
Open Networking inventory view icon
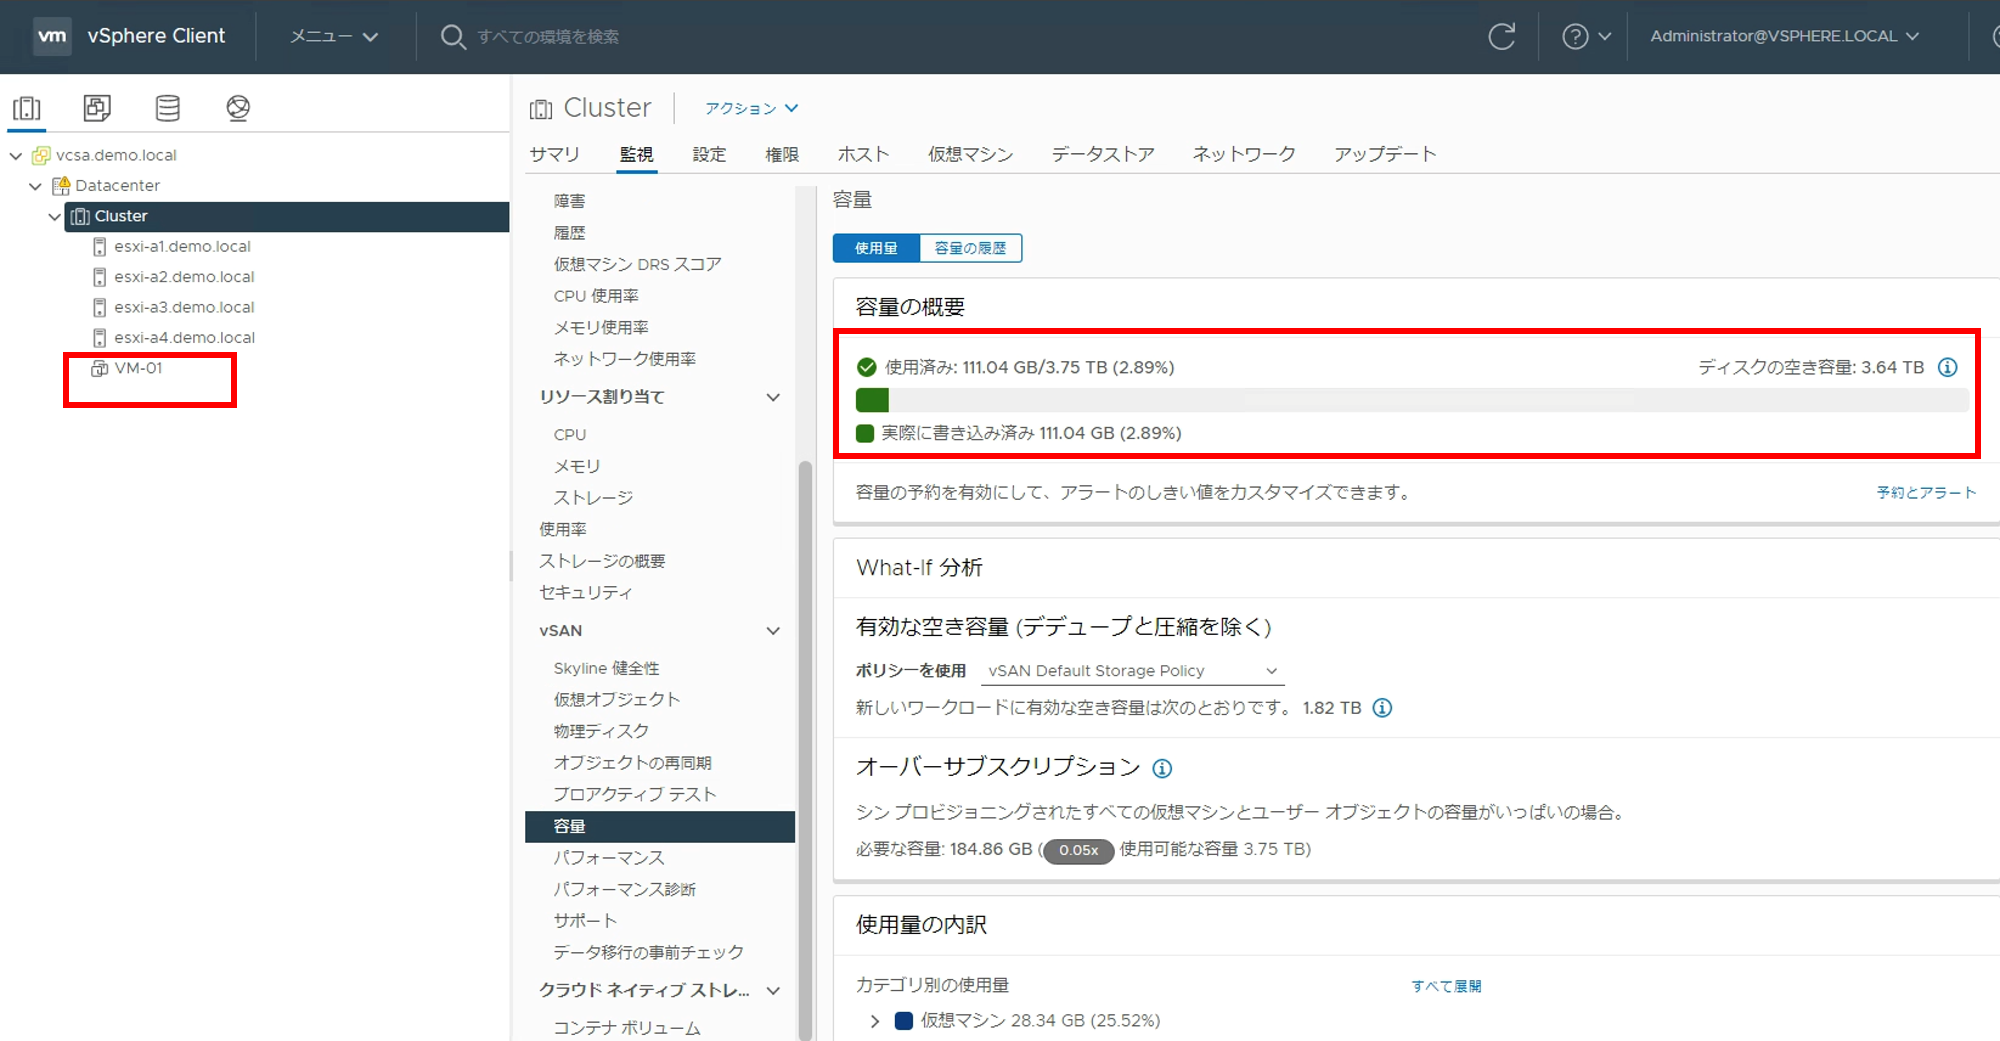[238, 108]
